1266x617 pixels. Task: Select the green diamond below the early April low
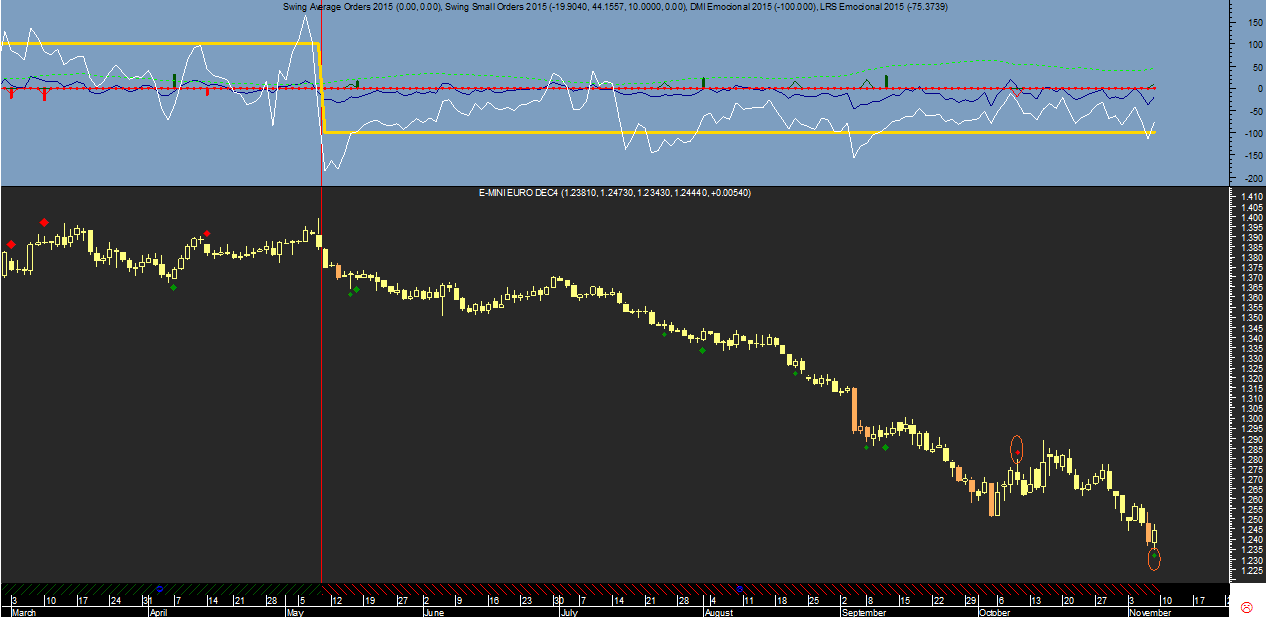click(x=173, y=287)
